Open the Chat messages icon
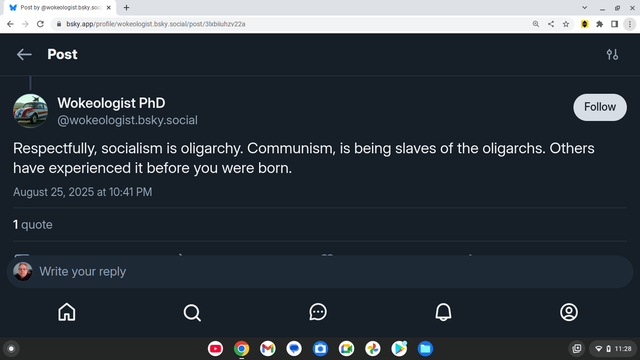Image resolution: width=640 pixels, height=360 pixels. 318,312
